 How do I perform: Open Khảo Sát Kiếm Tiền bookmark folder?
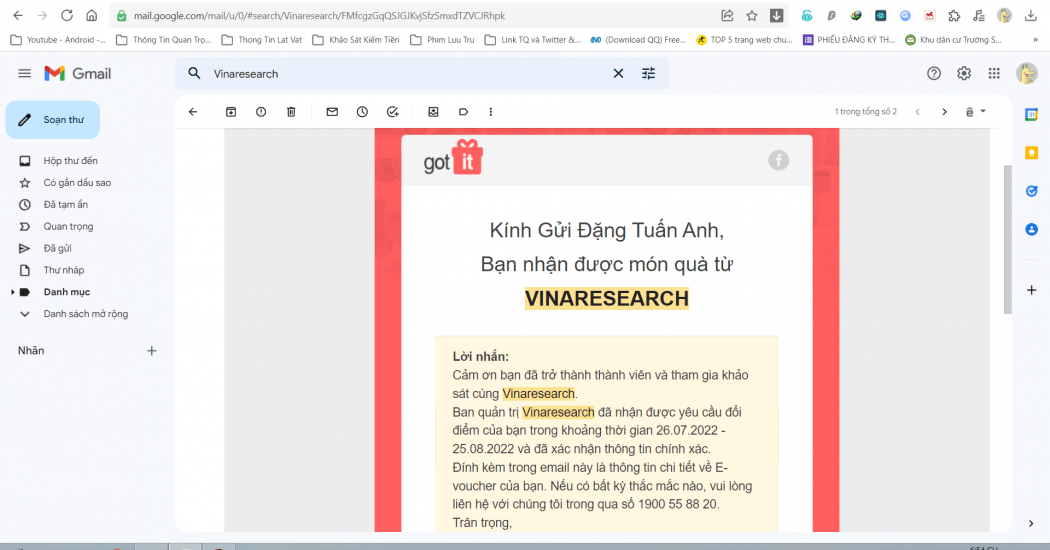pyautogui.click(x=356, y=40)
